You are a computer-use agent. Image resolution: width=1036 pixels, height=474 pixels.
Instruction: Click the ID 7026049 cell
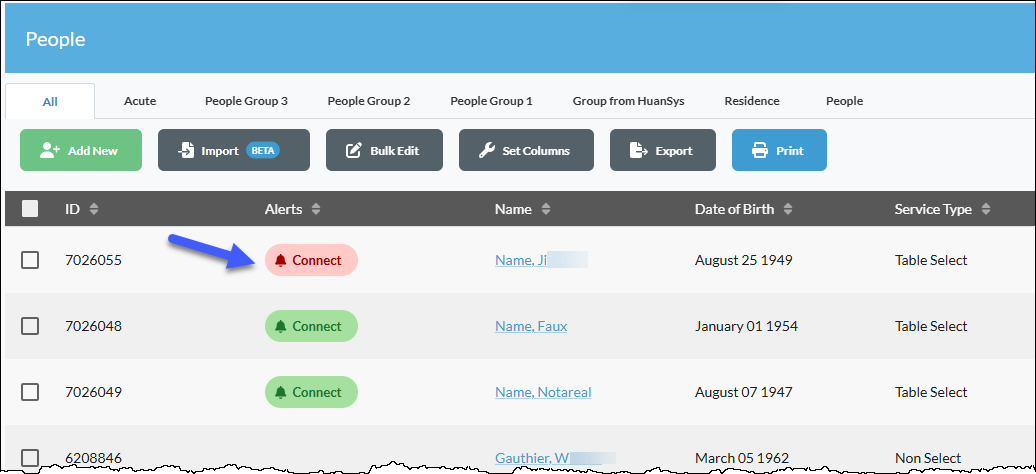click(x=93, y=392)
